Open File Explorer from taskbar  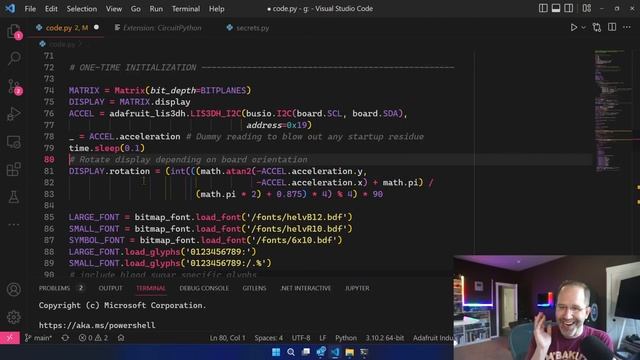(x=349, y=352)
